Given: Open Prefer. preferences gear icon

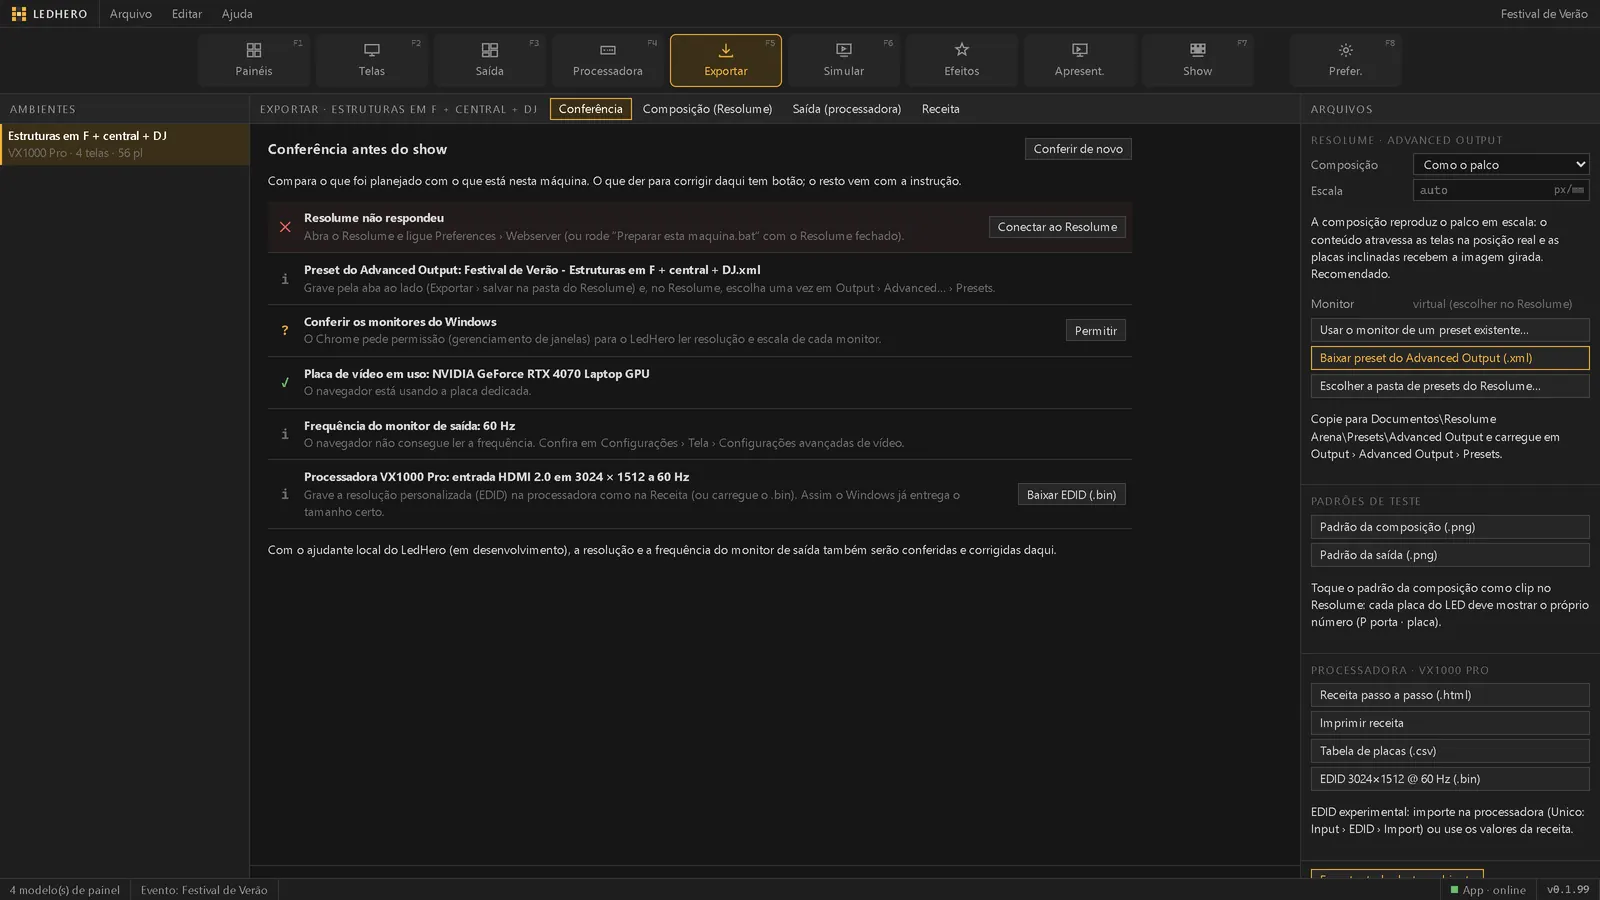Looking at the screenshot, I should 1346,50.
